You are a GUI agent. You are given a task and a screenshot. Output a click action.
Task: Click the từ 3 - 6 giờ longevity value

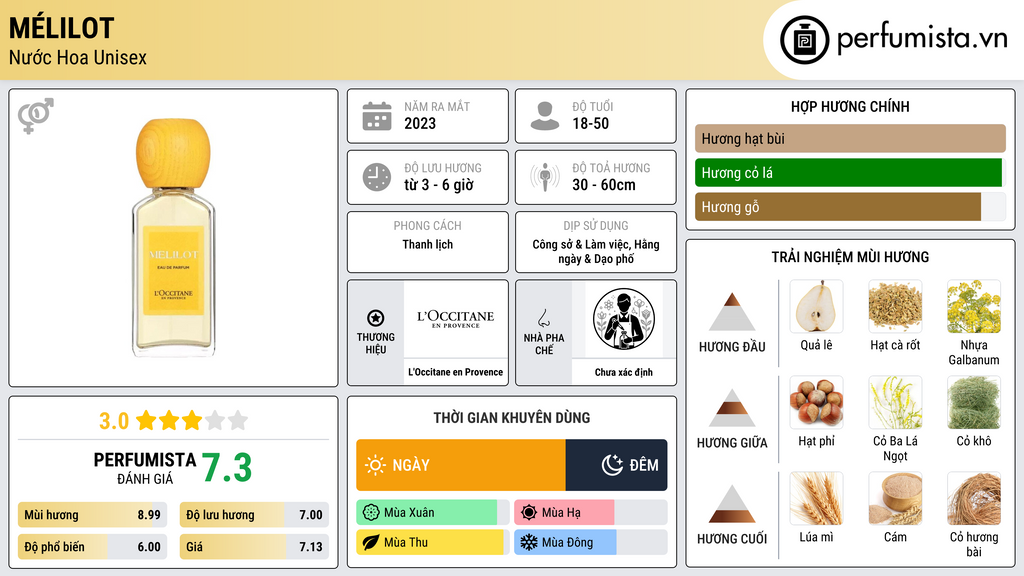coord(439,185)
